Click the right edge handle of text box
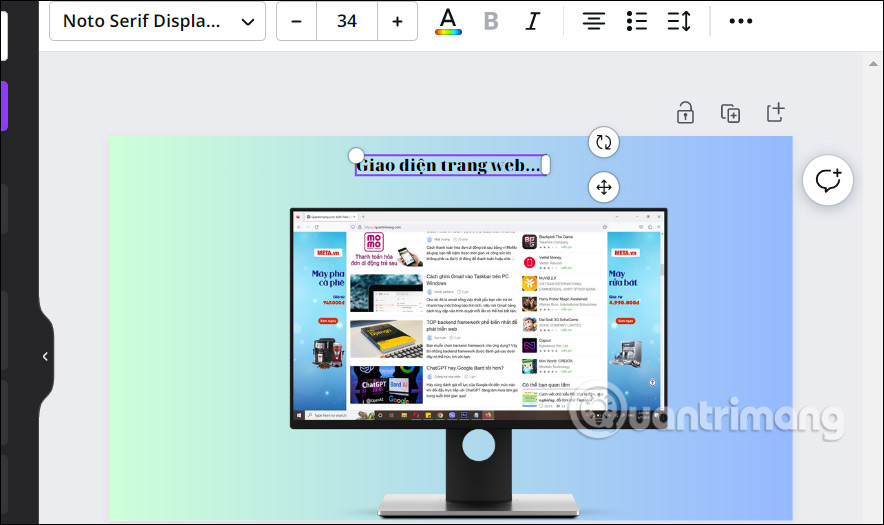Image resolution: width=884 pixels, height=525 pixels. tap(546, 165)
